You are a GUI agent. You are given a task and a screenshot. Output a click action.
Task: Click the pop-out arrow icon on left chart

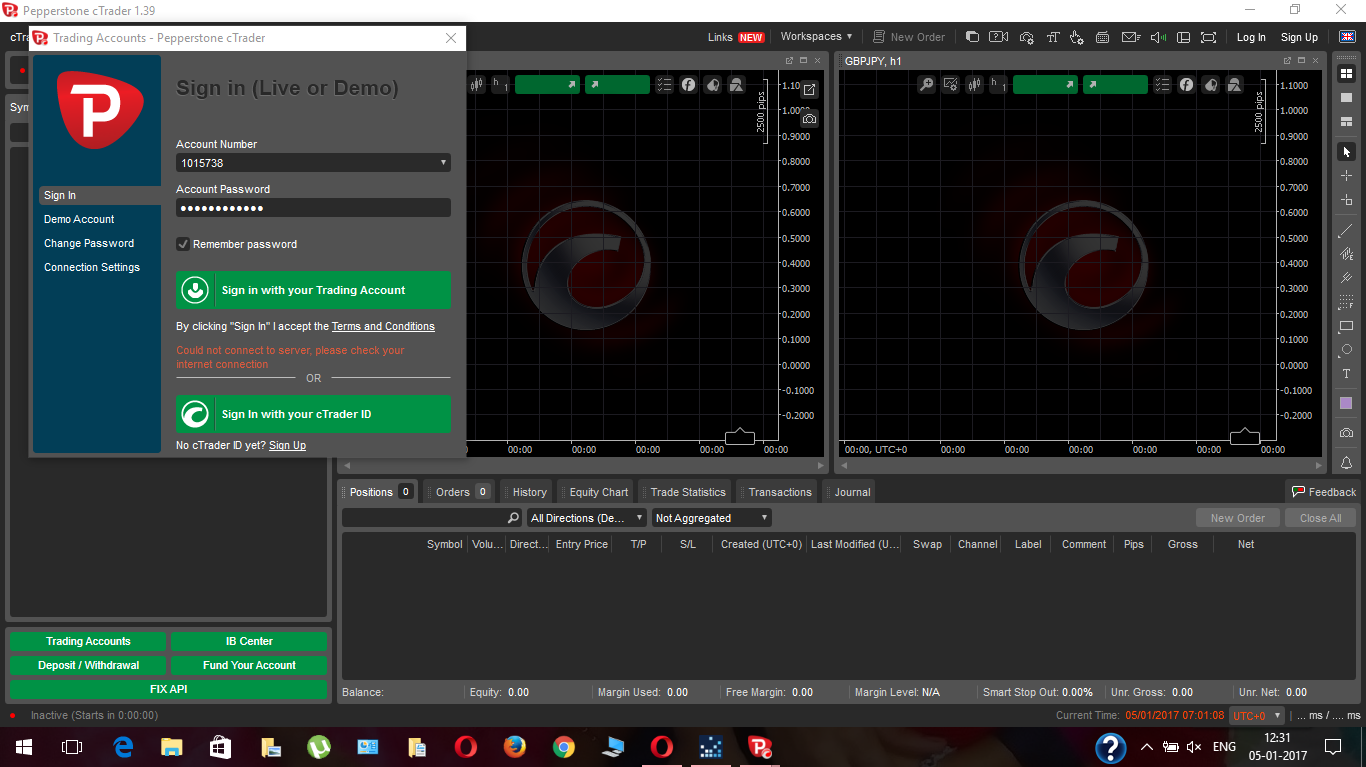point(809,90)
